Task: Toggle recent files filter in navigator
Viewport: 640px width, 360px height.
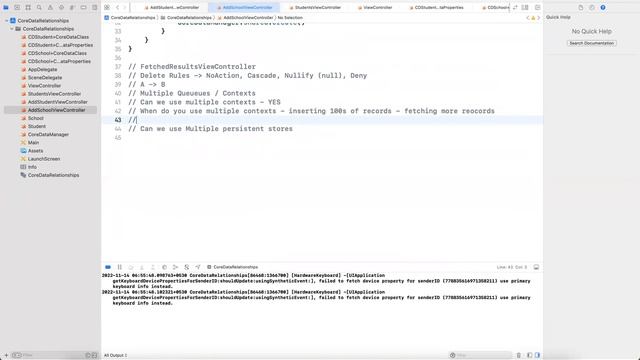Action: (x=88, y=355)
